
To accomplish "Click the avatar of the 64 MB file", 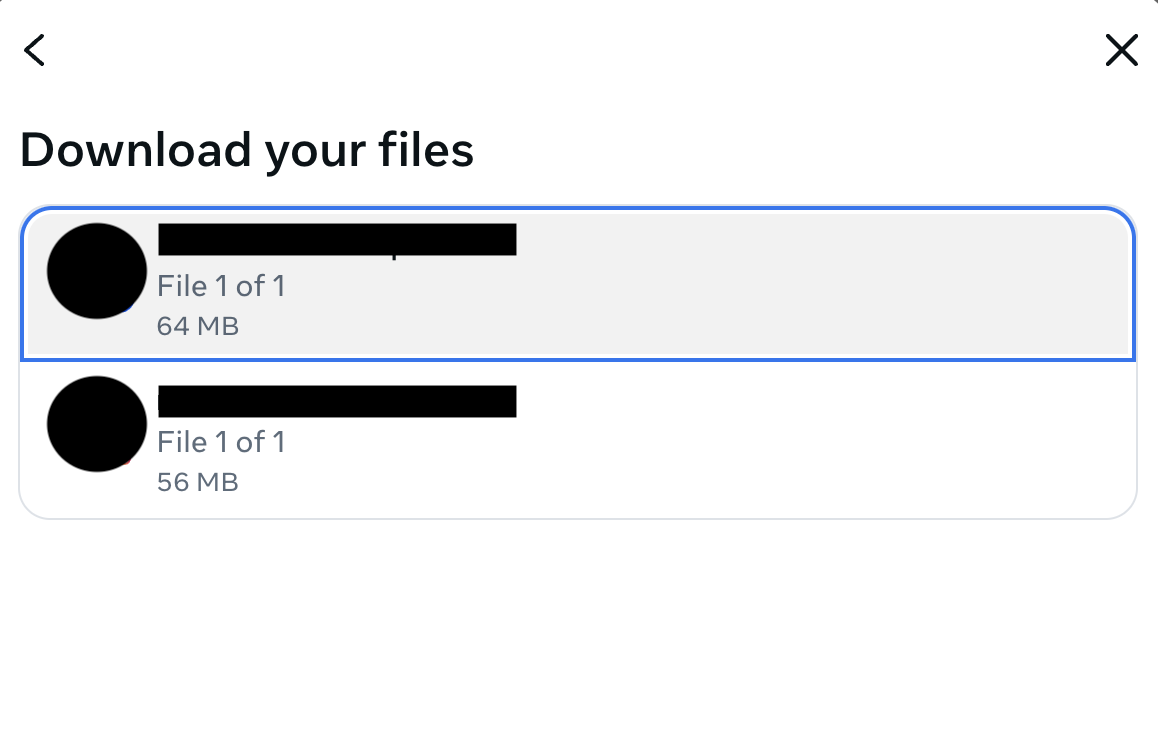I will [x=97, y=271].
